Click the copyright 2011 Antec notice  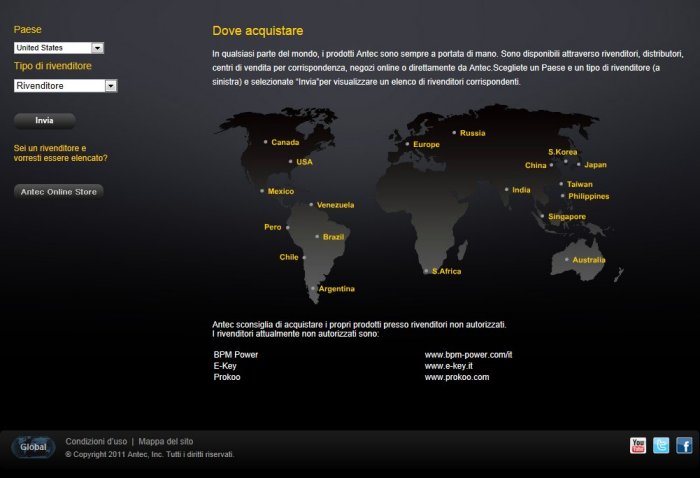[x=150, y=454]
